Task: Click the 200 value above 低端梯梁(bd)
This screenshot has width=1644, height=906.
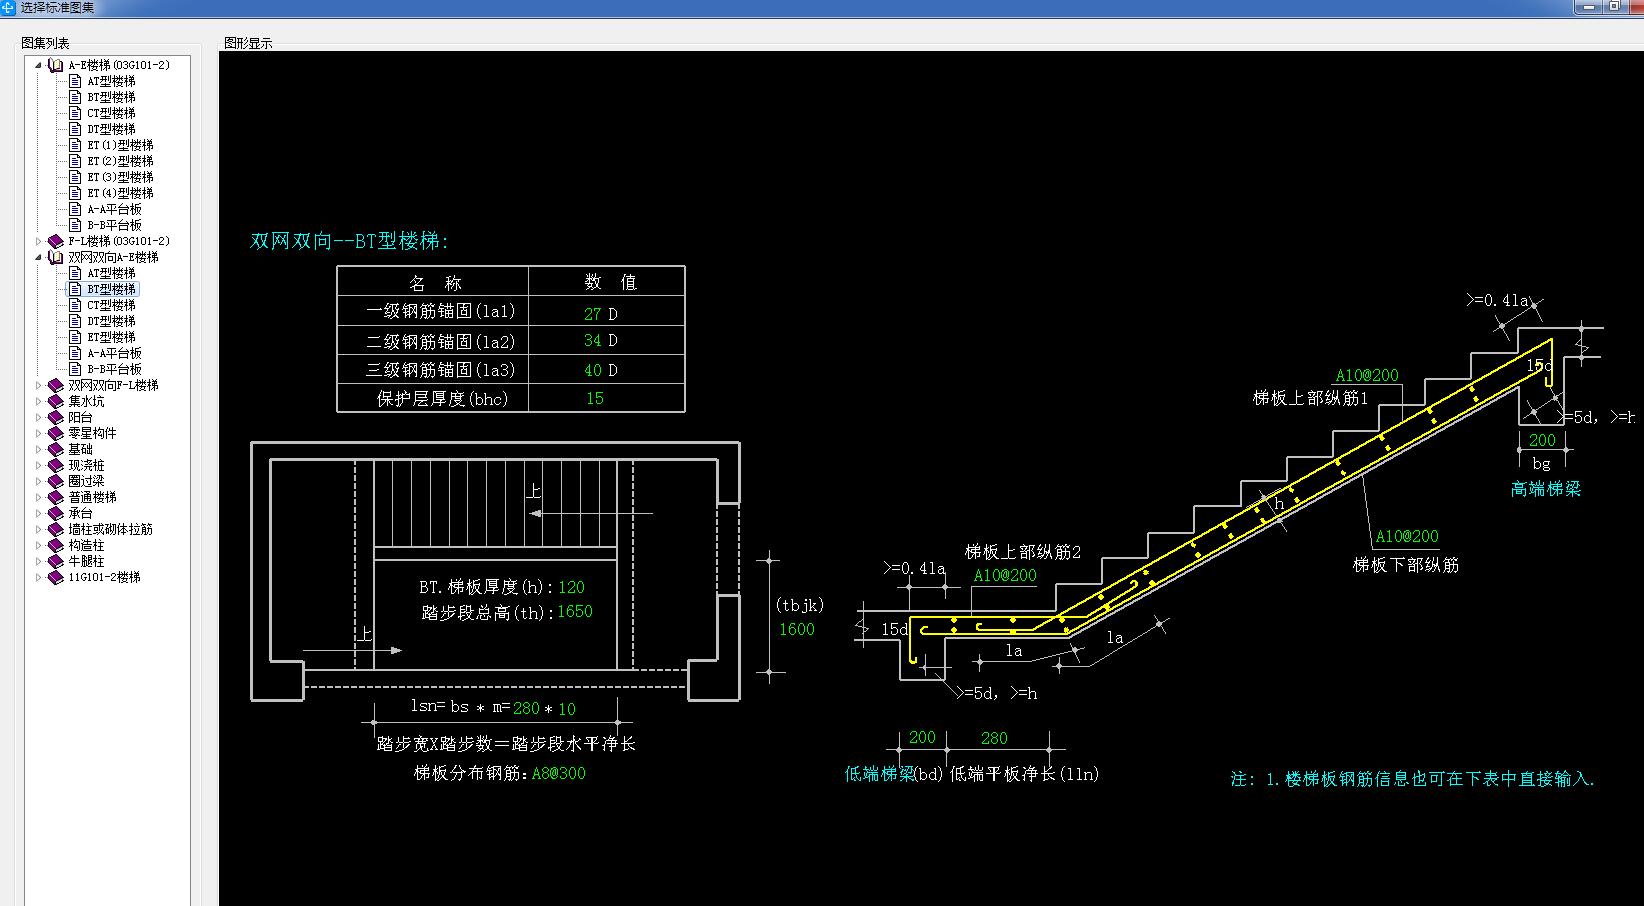Action: click(922, 737)
